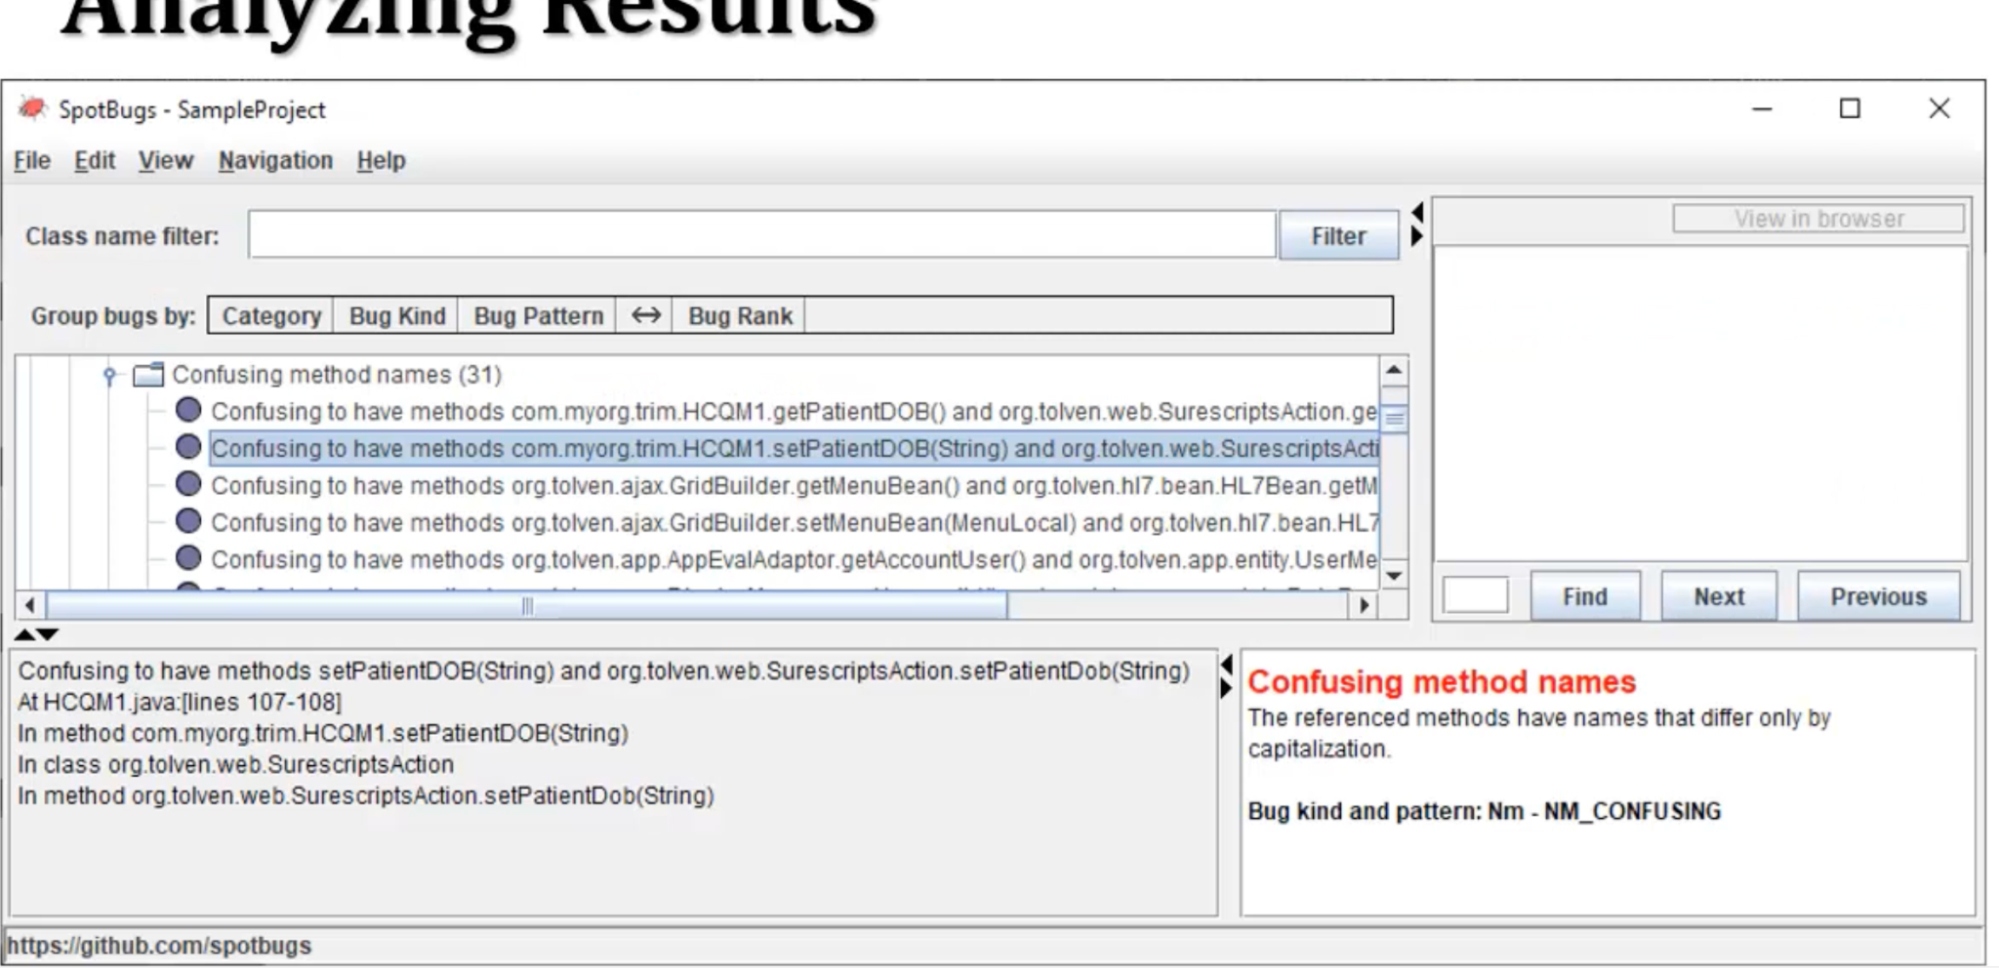This screenshot has width=1999, height=968.
Task: Click the tree horizontal scrollbar left arrow
Action: tap(30, 605)
